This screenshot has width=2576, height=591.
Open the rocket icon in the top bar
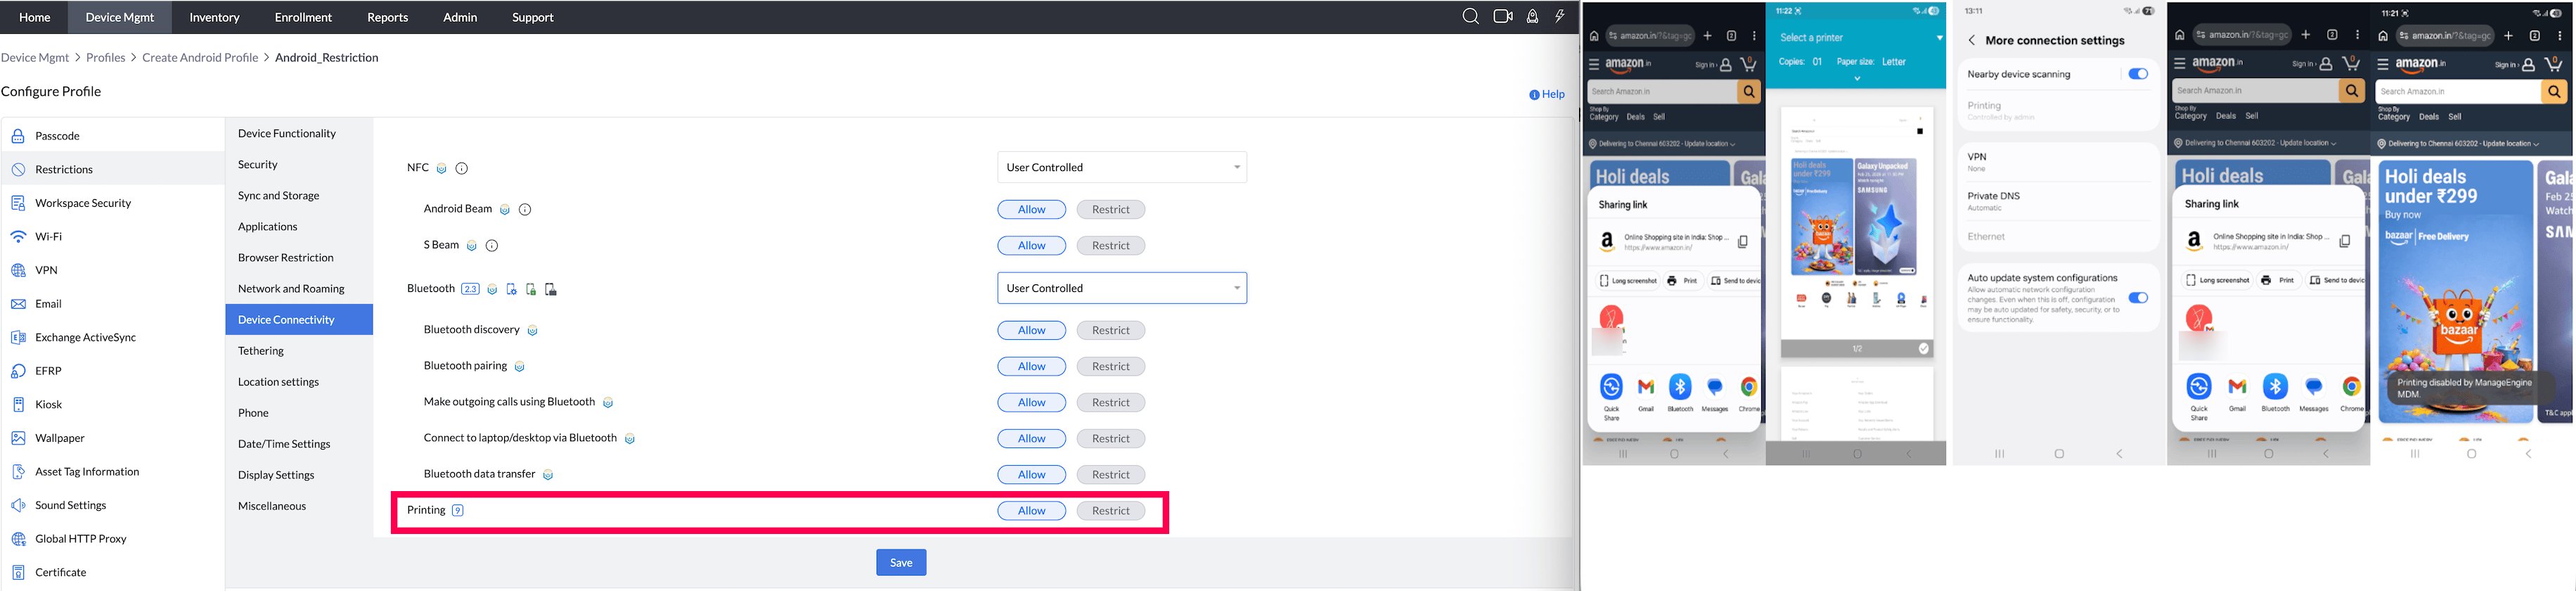(1532, 17)
